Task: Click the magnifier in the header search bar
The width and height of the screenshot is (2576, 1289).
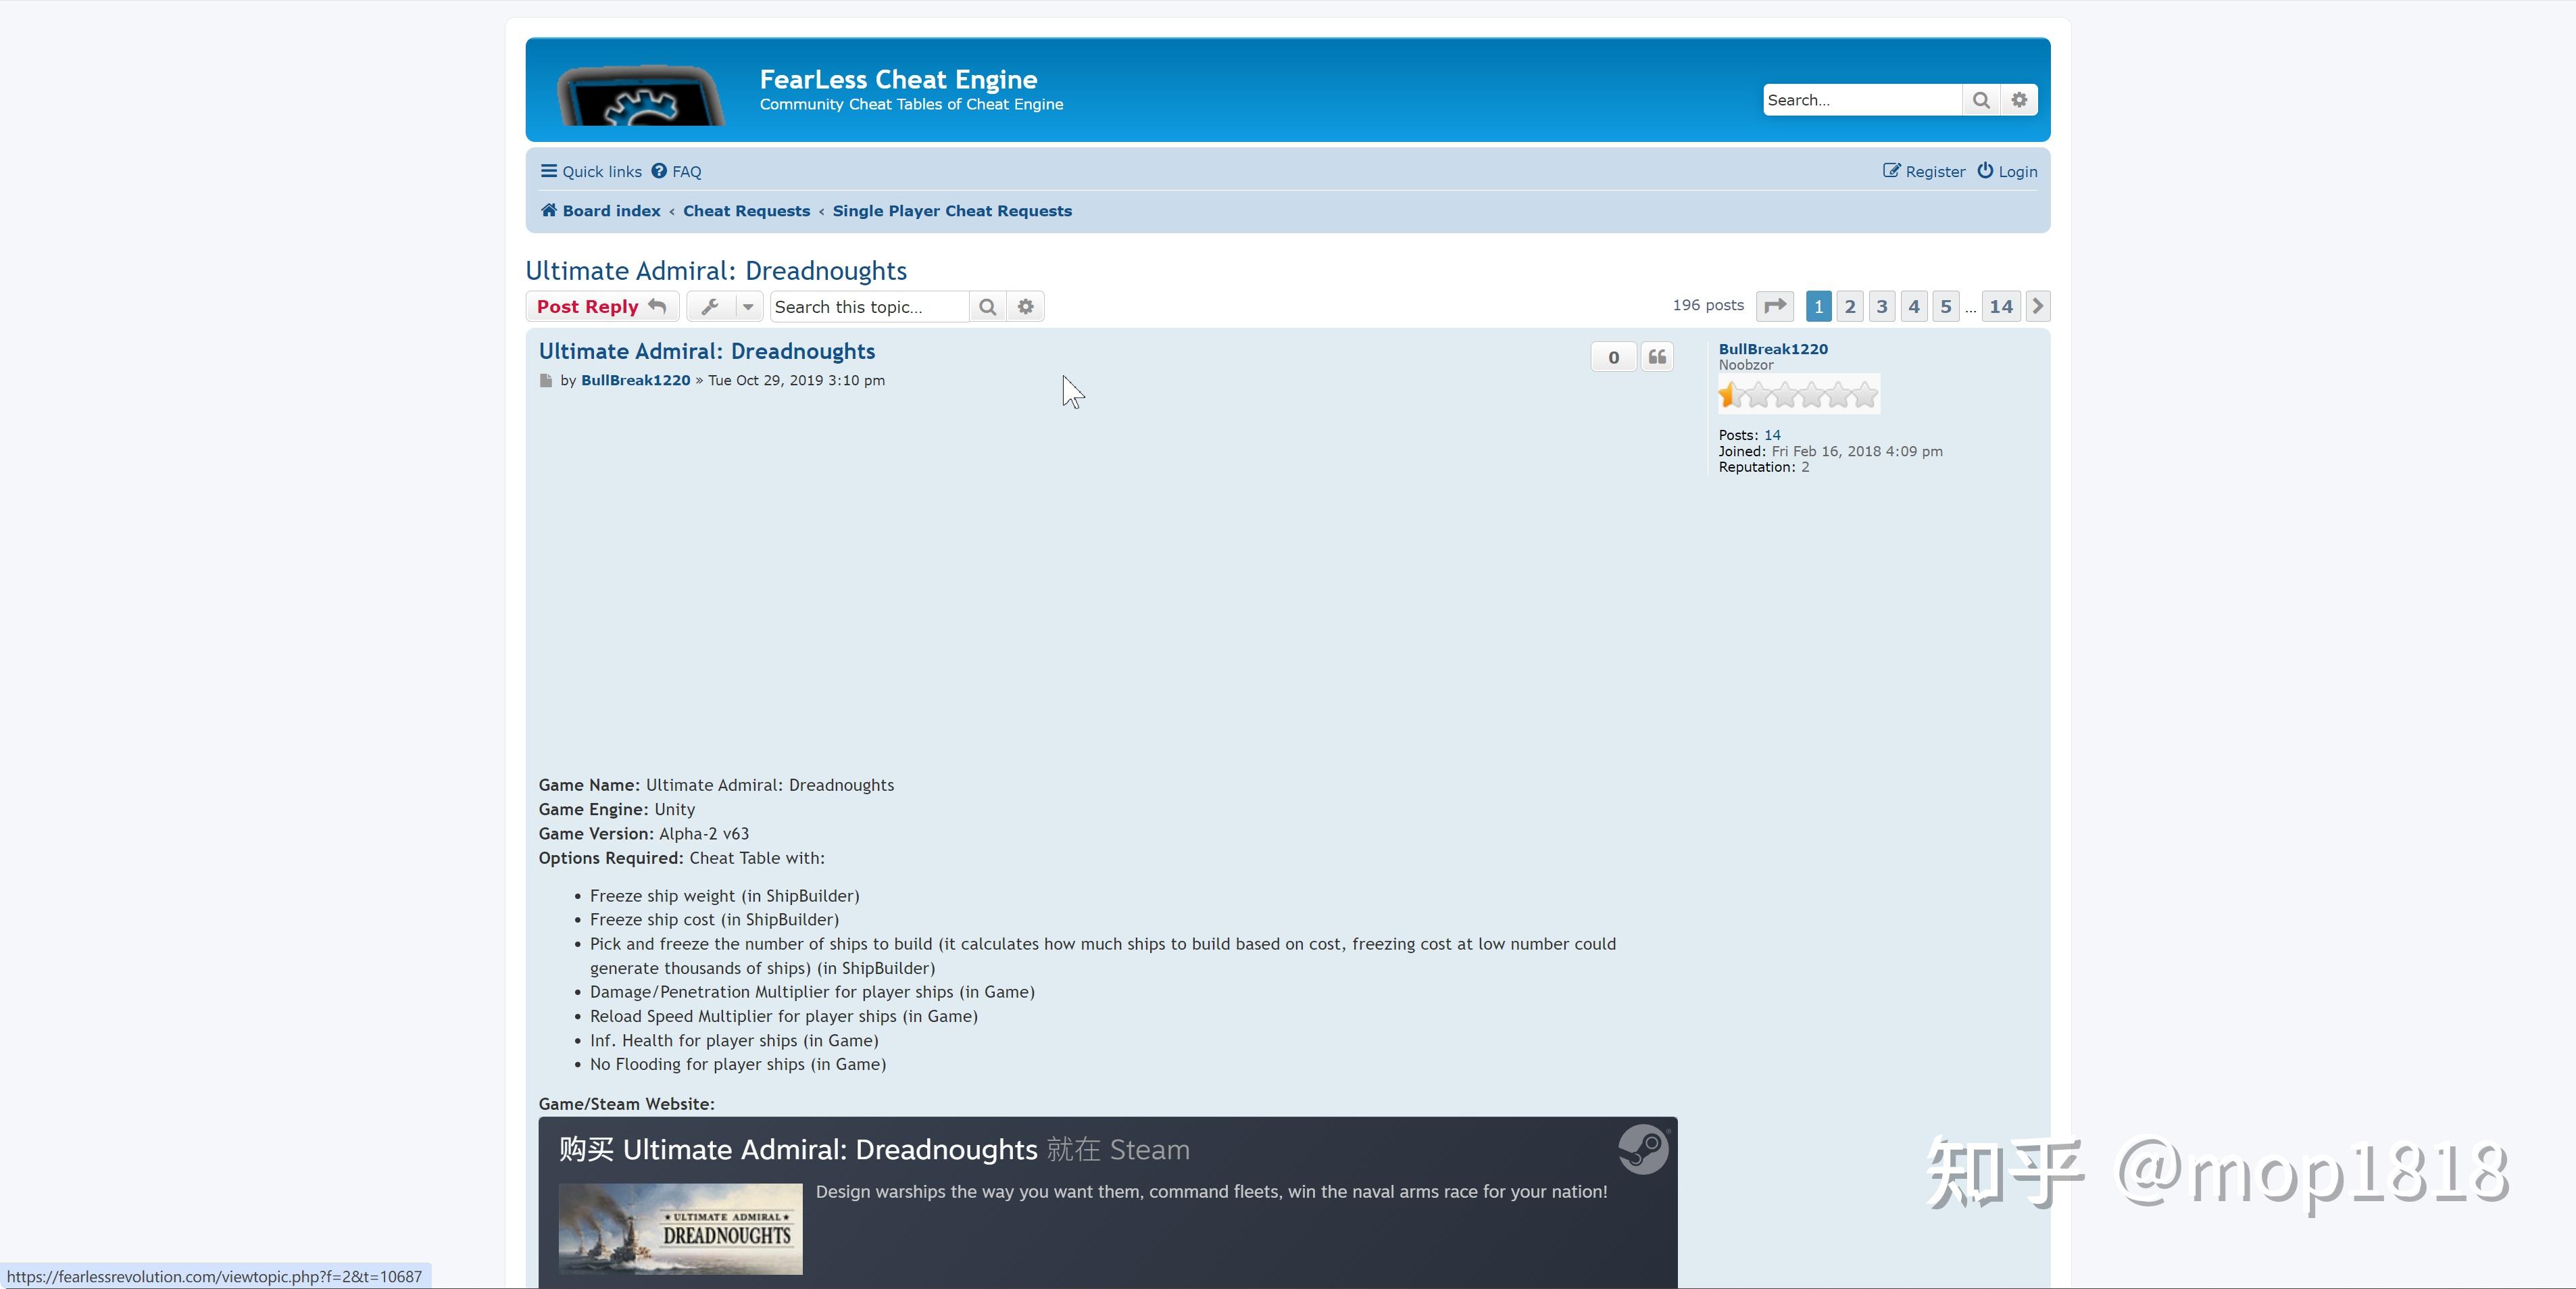Action: (1981, 99)
